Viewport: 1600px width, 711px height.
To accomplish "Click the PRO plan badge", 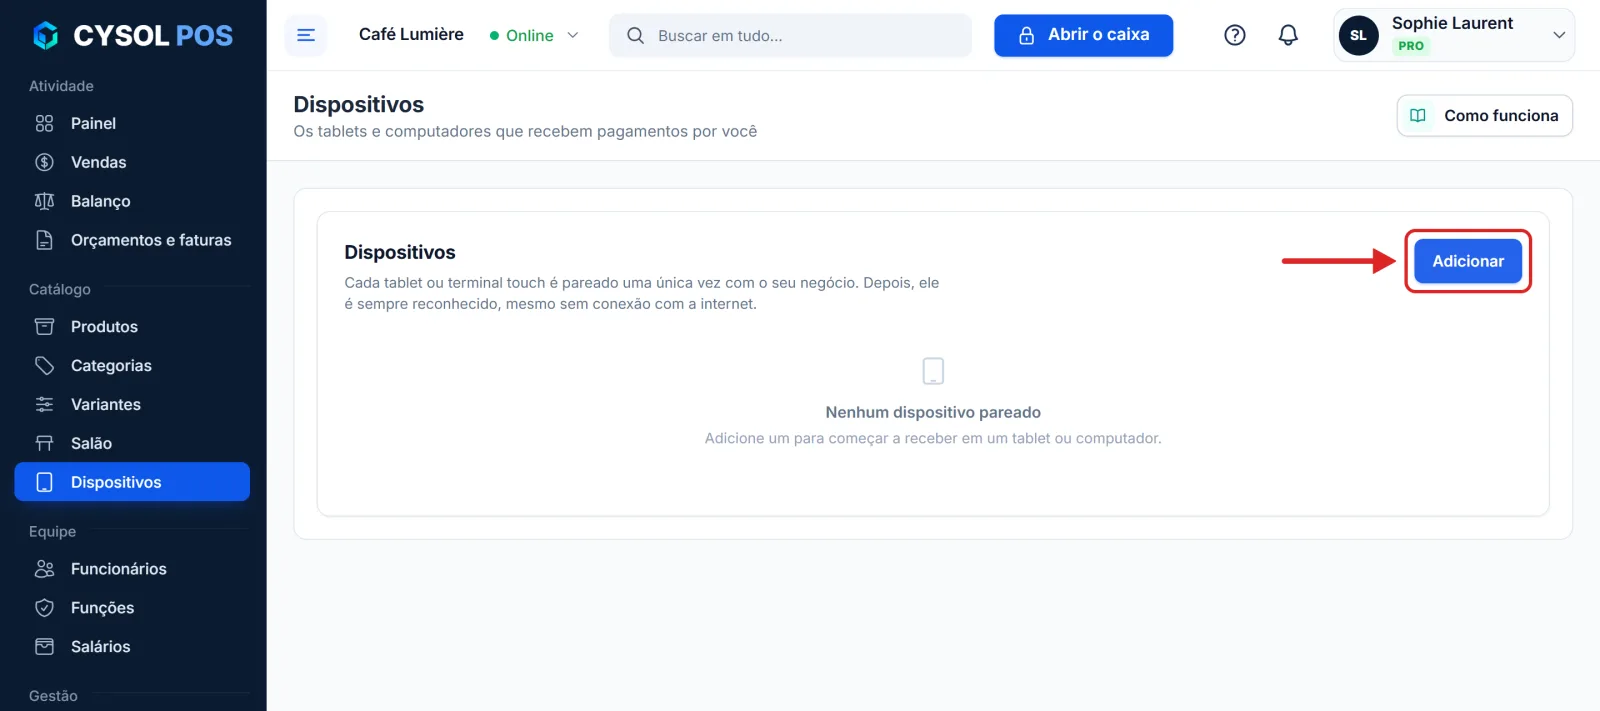I will pos(1411,46).
